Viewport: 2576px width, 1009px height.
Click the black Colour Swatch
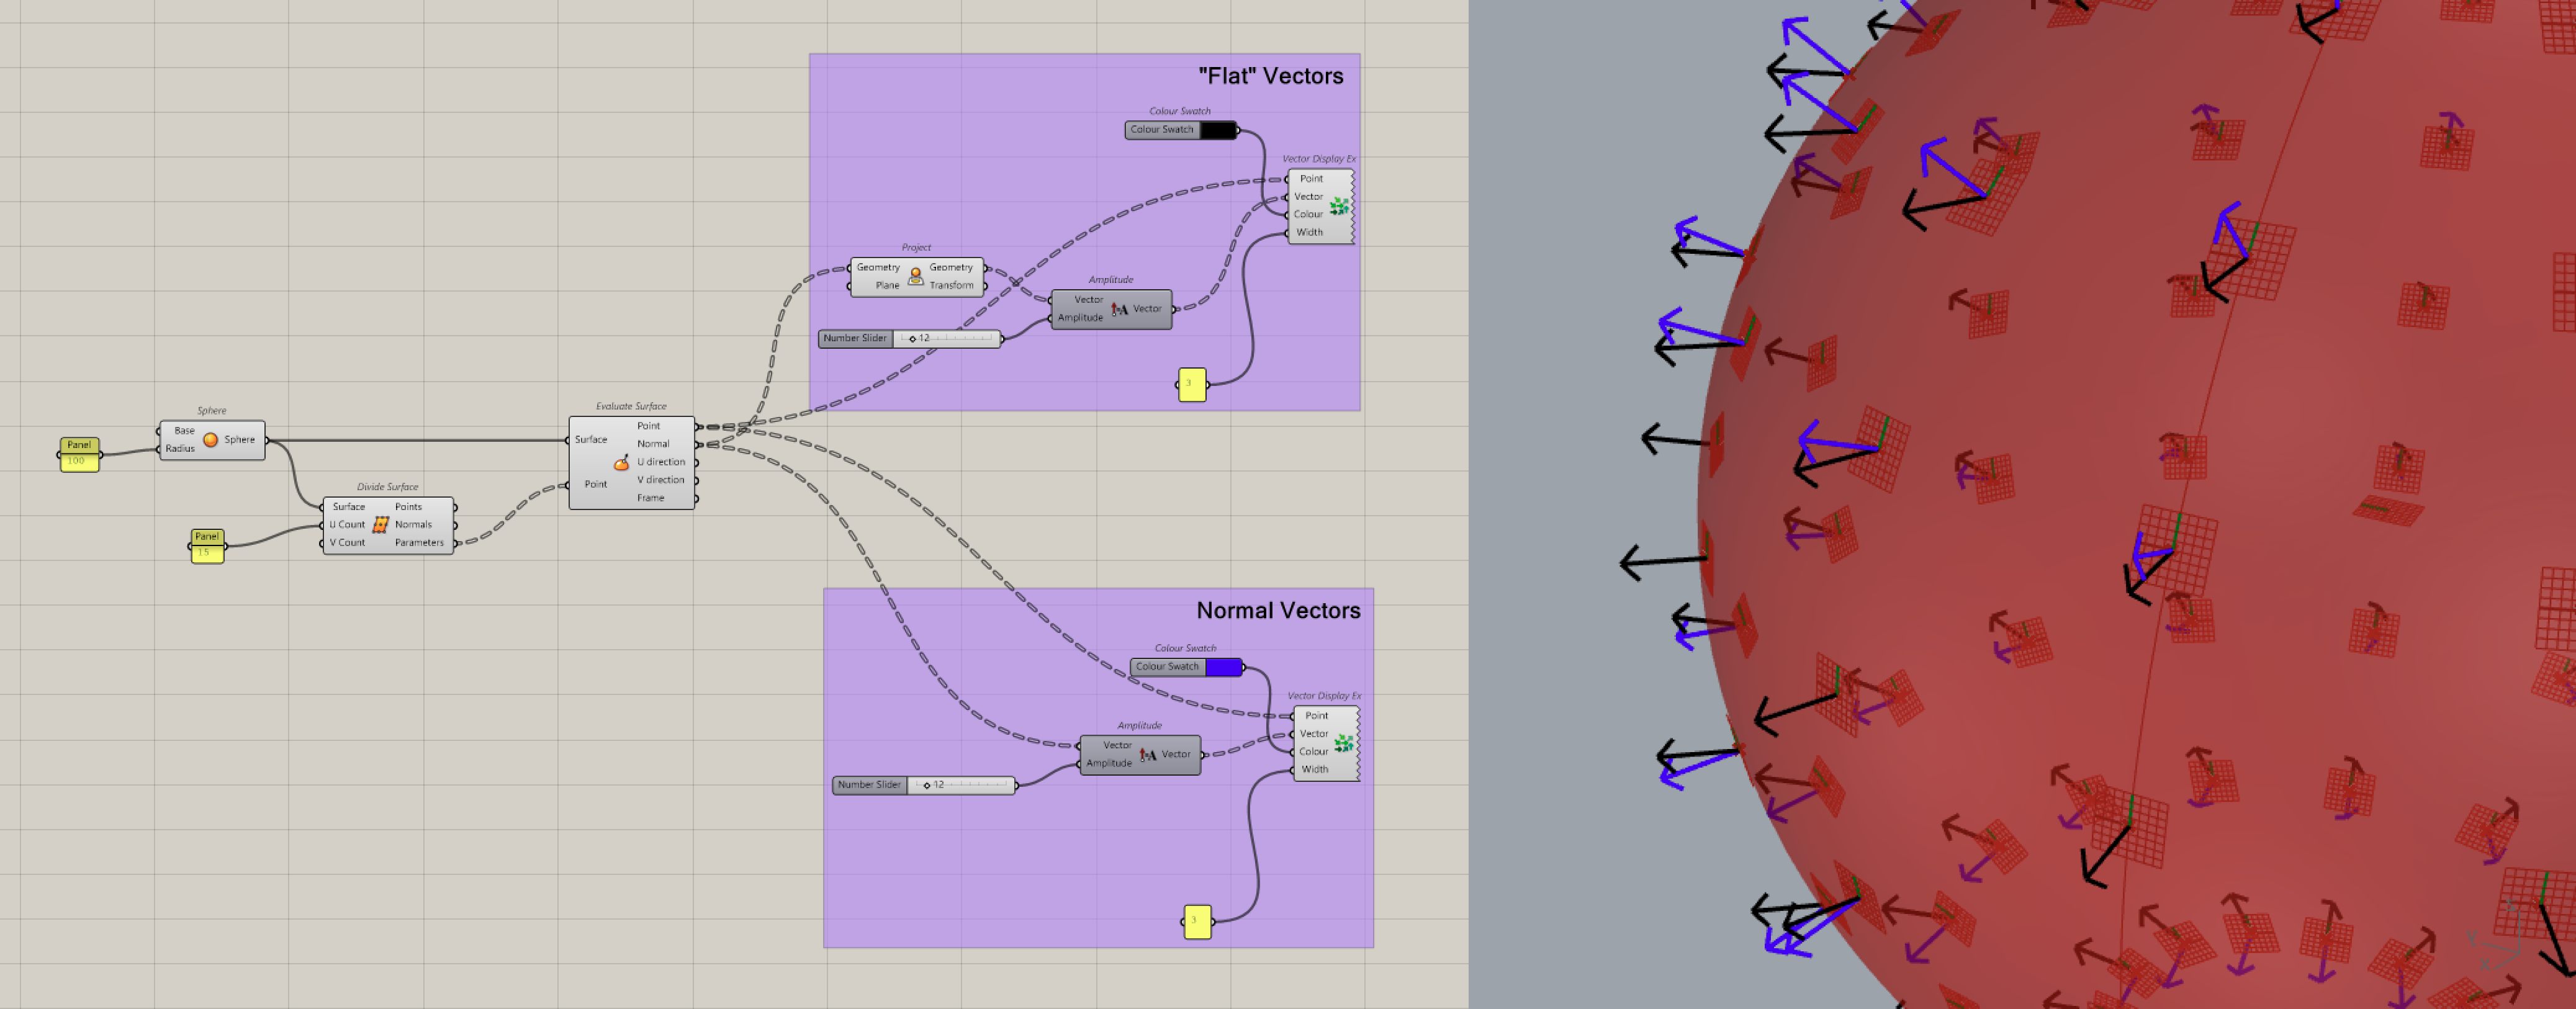click(1217, 130)
